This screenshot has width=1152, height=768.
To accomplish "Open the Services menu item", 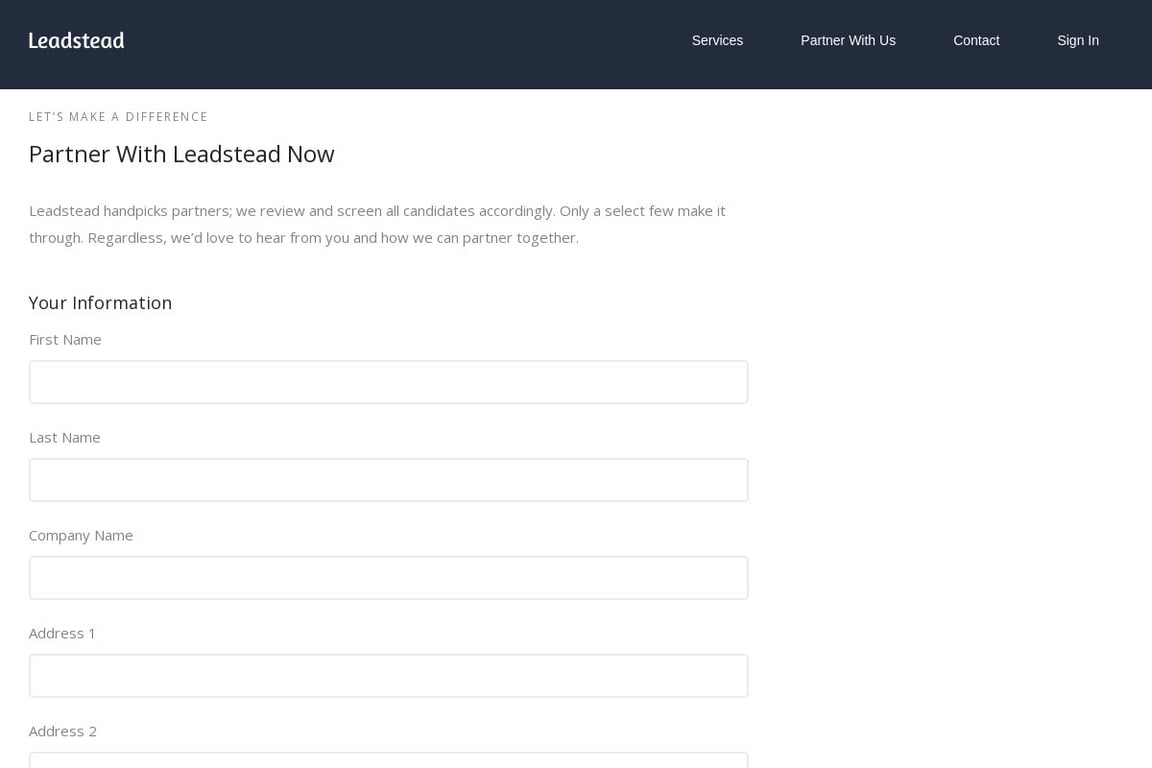I will tap(717, 40).
